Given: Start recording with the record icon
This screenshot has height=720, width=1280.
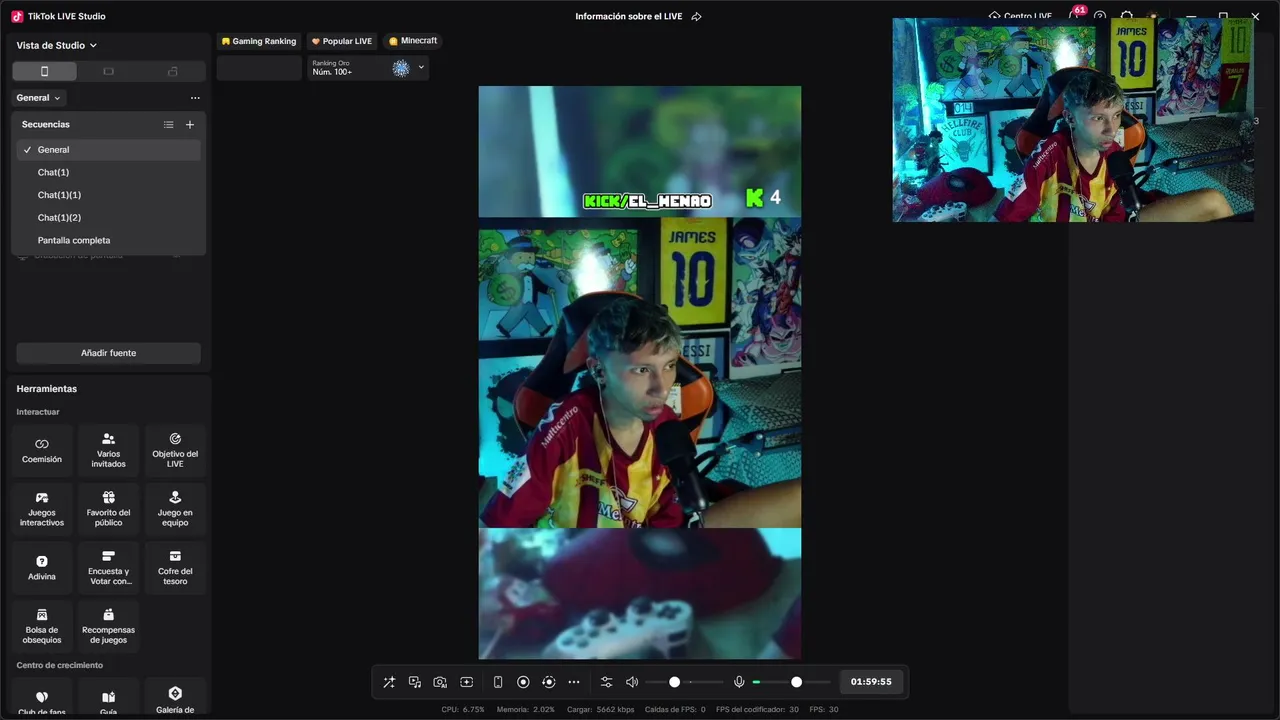Looking at the screenshot, I should point(523,682).
